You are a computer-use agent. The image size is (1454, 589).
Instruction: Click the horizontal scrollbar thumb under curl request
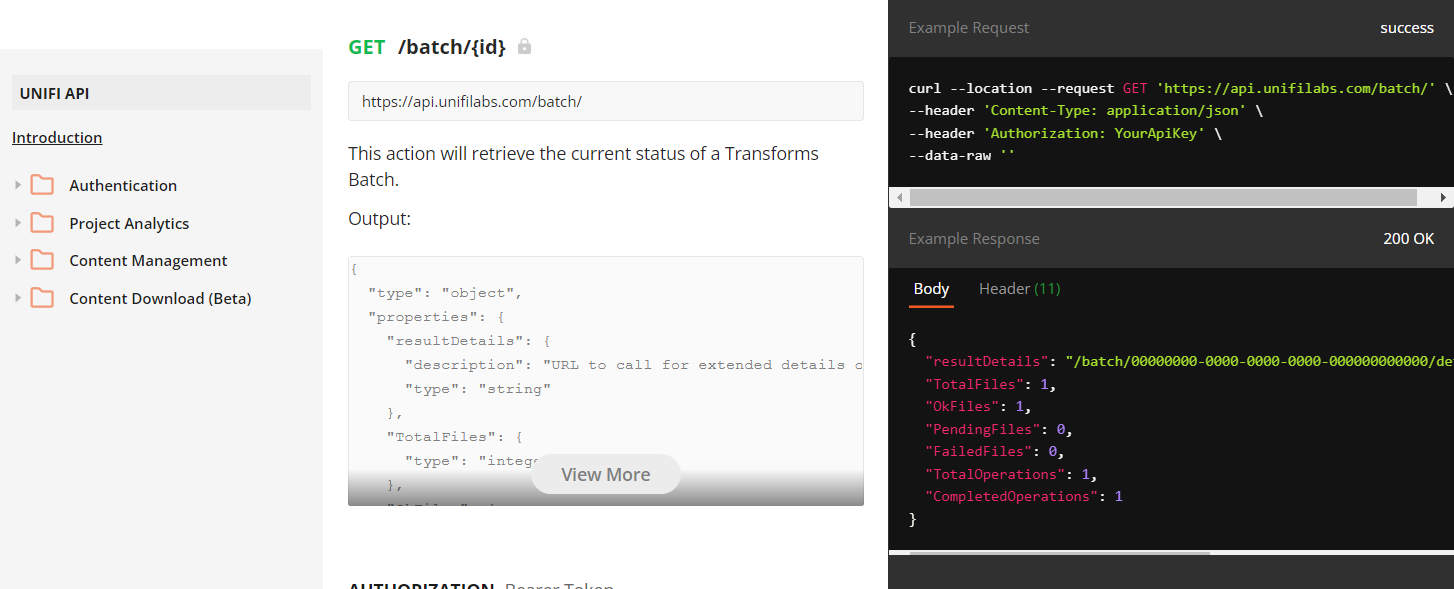[x=1160, y=198]
